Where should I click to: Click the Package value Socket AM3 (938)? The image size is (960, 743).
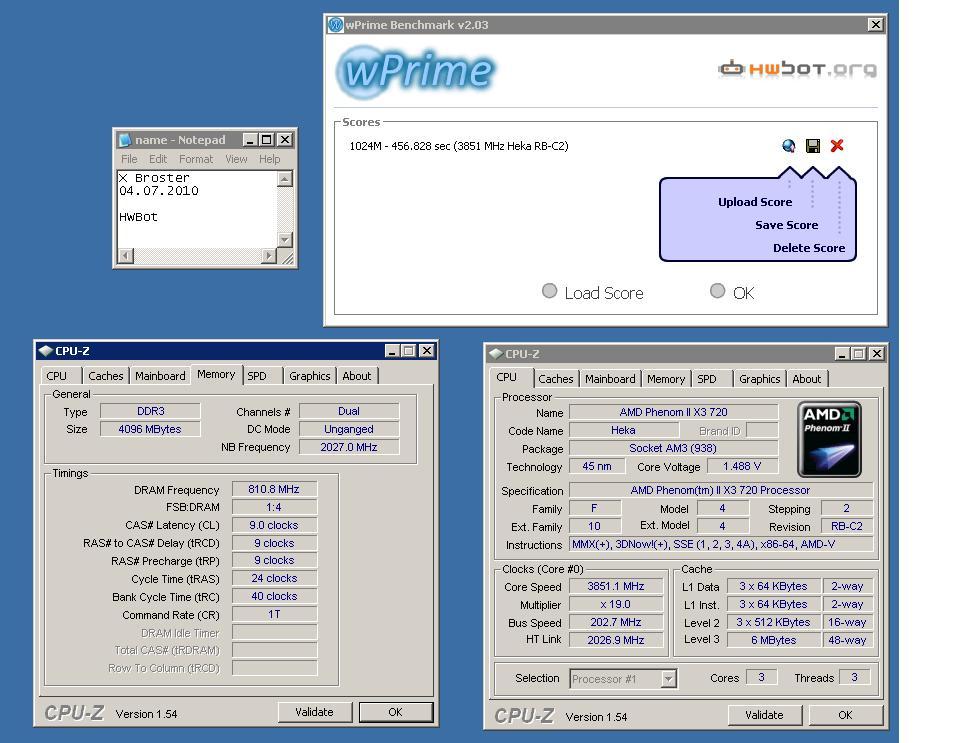(x=673, y=448)
